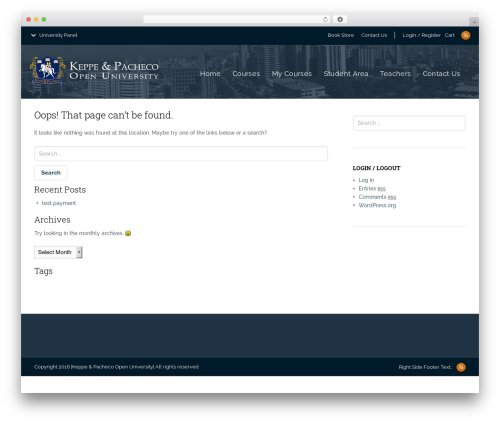The height and width of the screenshot is (423, 500).
Task: Click the smiley emoji after monthly archives text
Action: click(128, 233)
